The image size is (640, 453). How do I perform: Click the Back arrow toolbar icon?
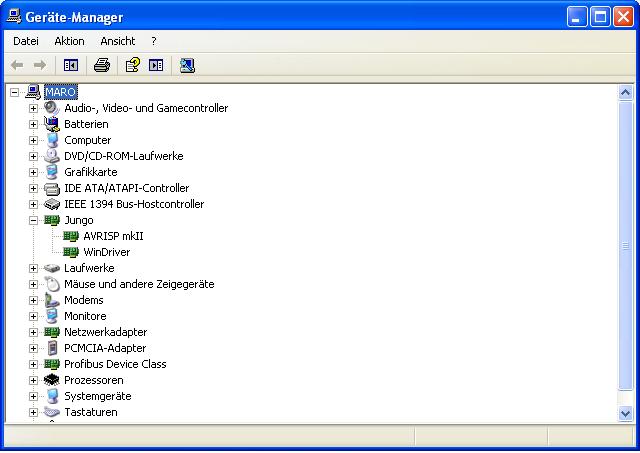click(17, 65)
